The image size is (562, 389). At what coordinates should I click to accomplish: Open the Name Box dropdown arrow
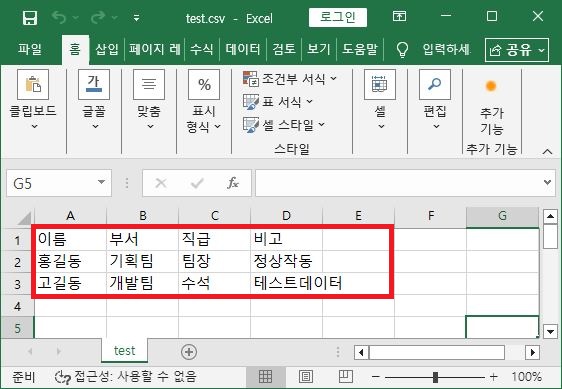[102, 182]
